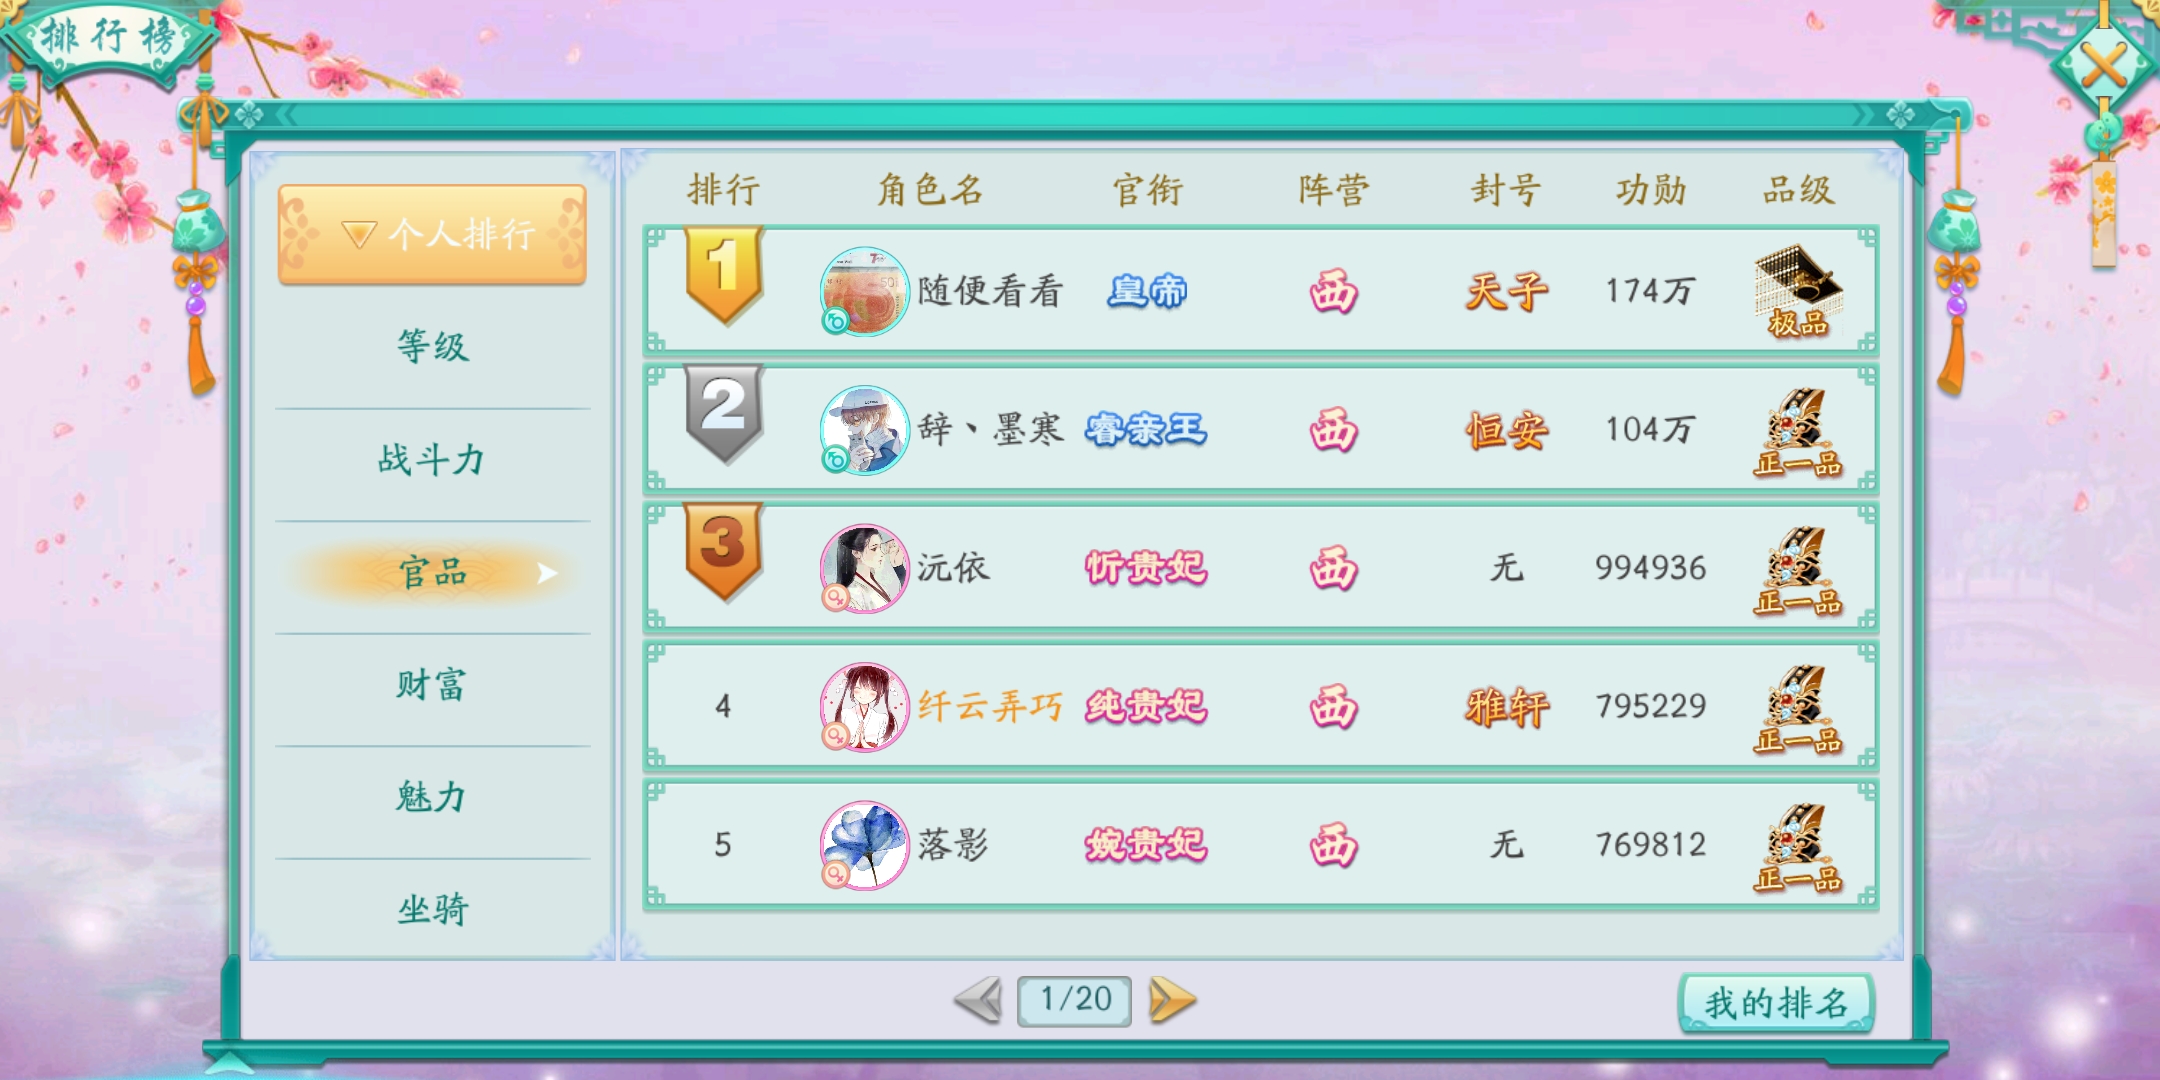
Task: Click the 正一品 badge in 落影's row
Action: click(1798, 846)
